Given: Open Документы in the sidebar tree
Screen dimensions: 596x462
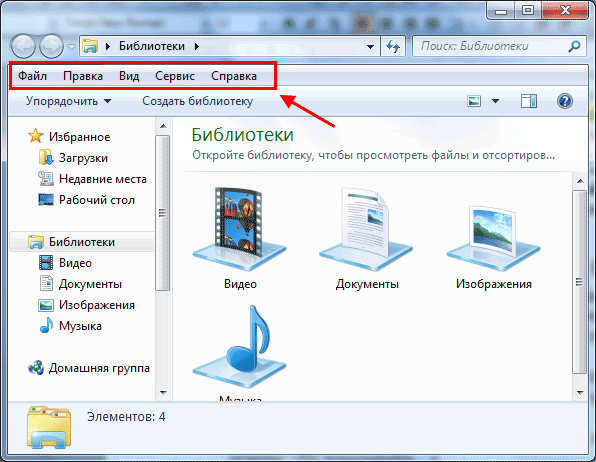Looking at the screenshot, I should click(x=90, y=284).
